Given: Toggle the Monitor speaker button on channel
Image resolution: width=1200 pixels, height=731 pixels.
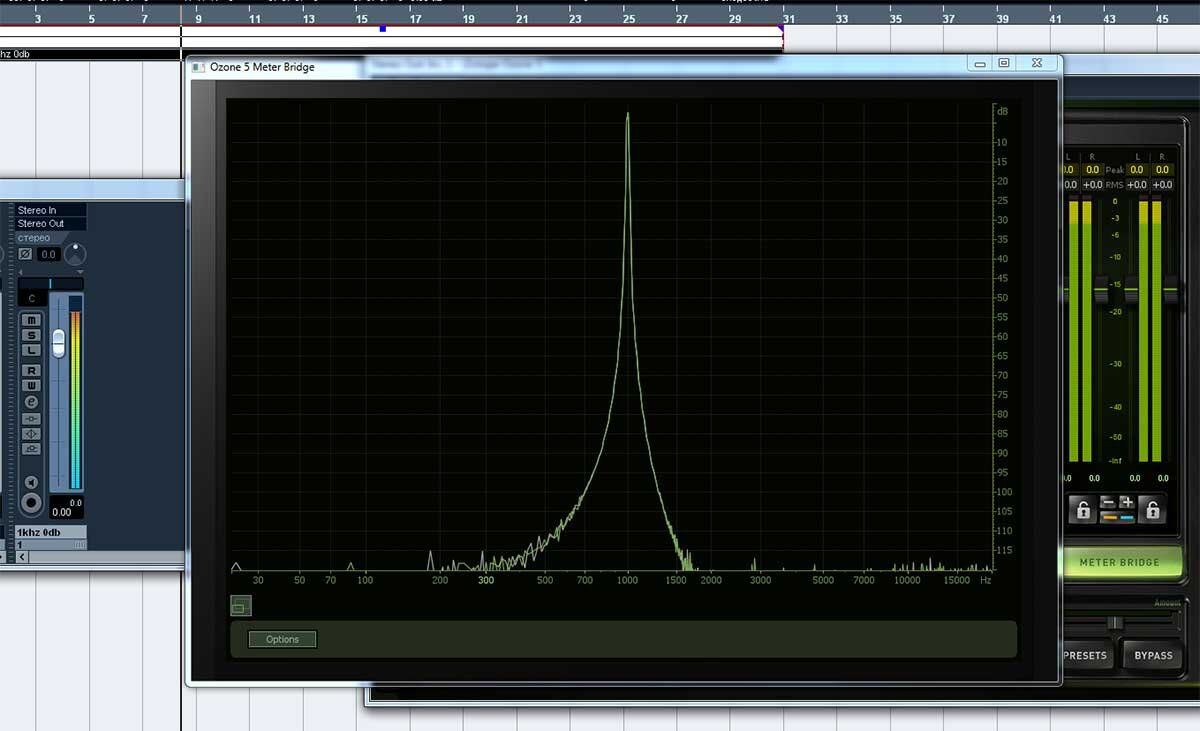Looking at the screenshot, I should 32,483.
